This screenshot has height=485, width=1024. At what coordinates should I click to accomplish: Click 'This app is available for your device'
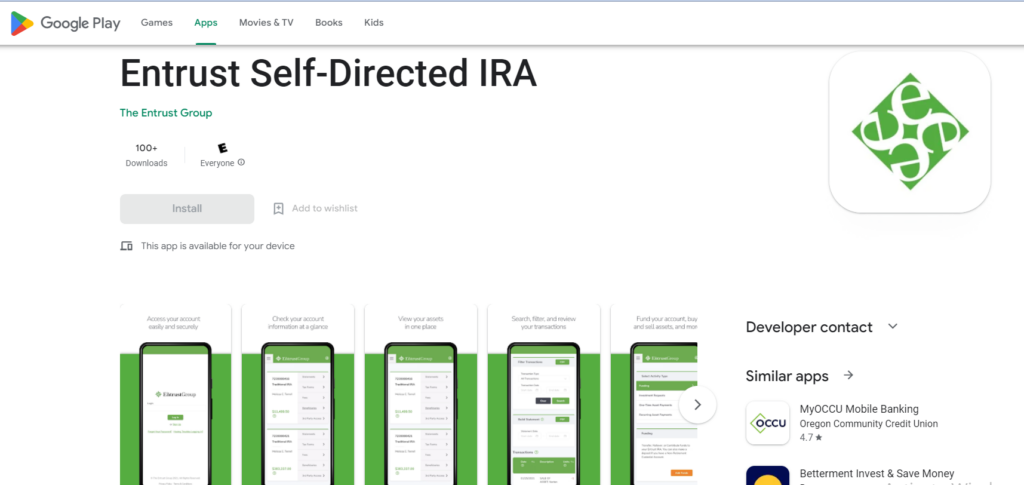pos(217,246)
